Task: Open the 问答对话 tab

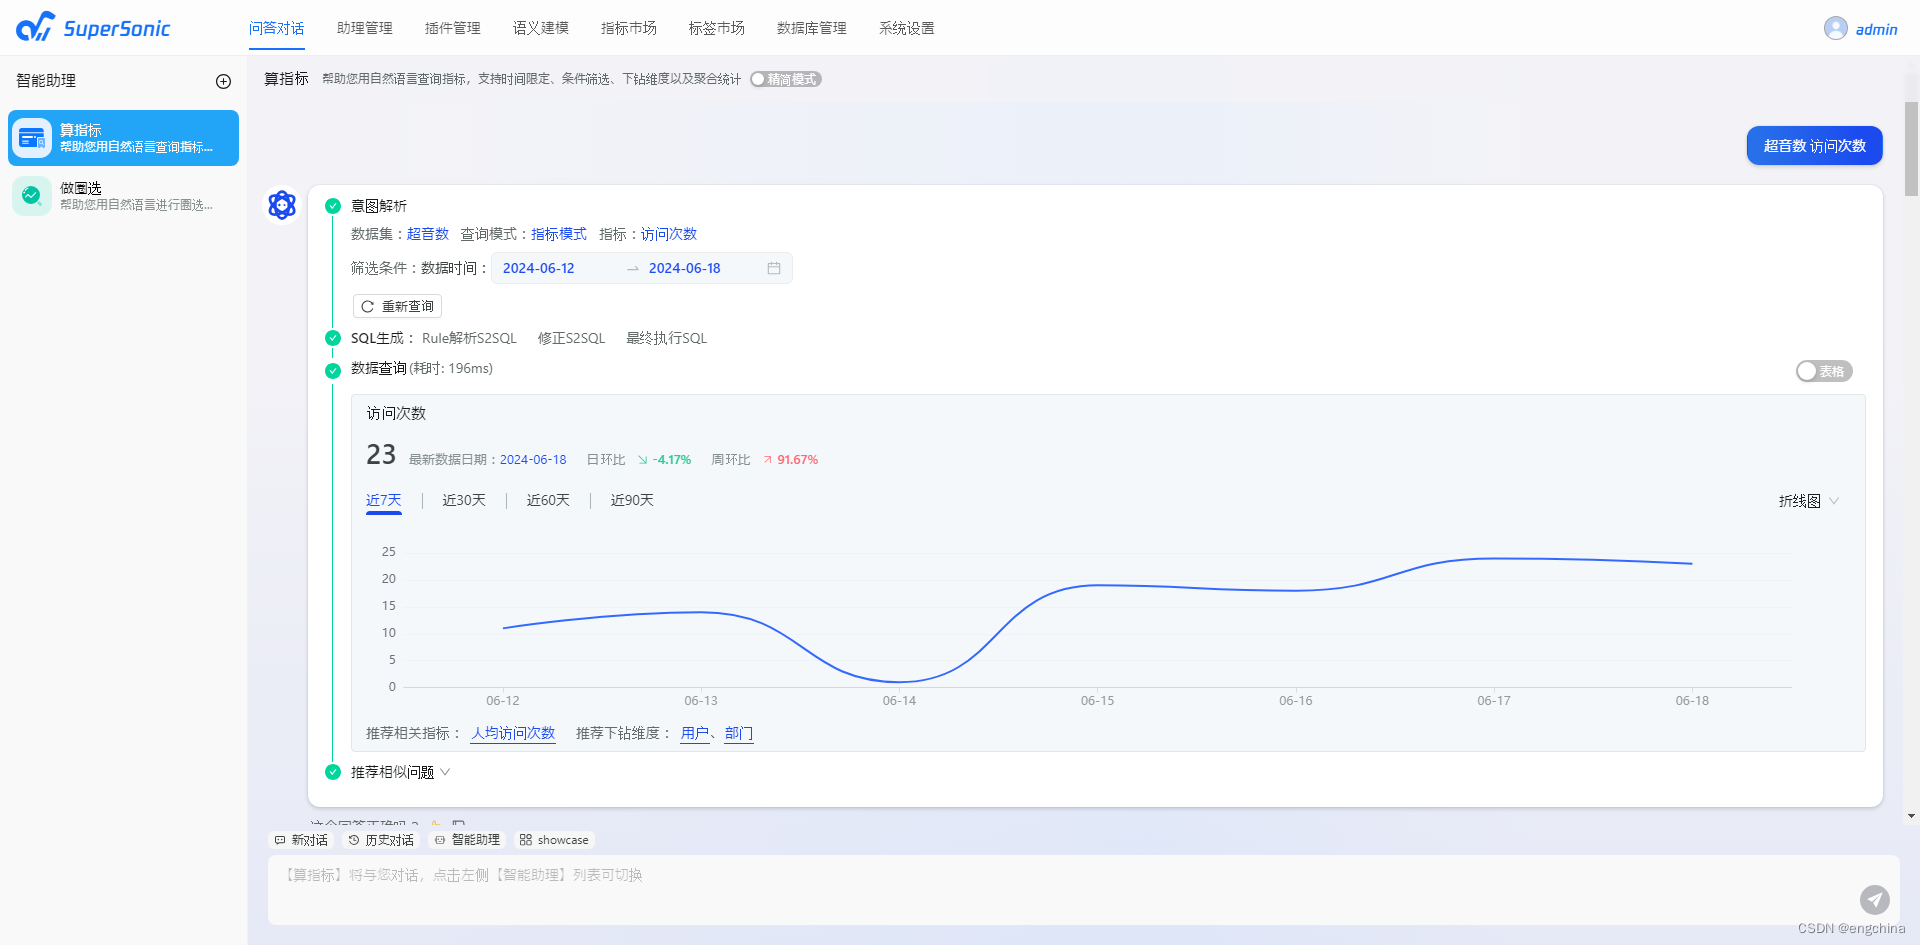Action: (277, 28)
